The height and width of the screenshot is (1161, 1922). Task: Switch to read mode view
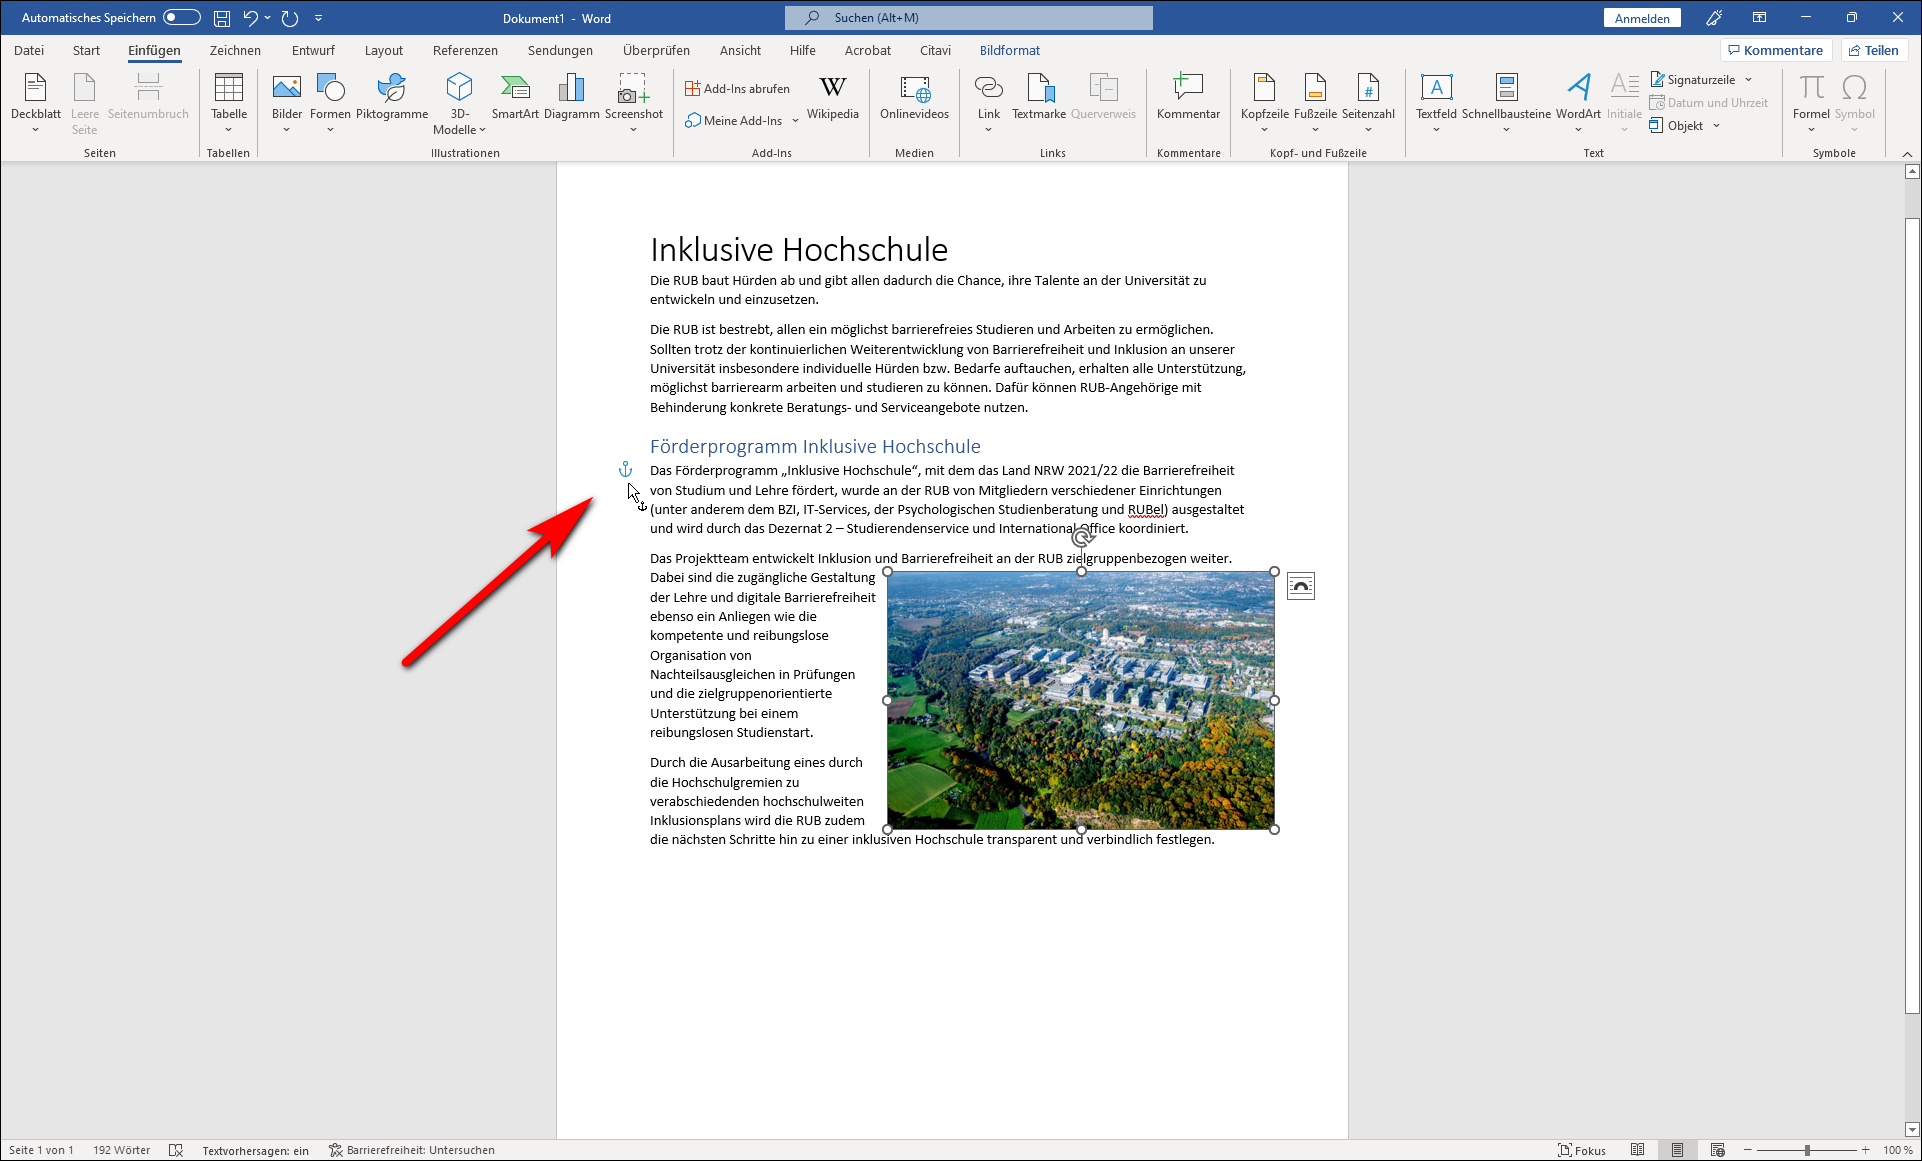point(1637,1150)
